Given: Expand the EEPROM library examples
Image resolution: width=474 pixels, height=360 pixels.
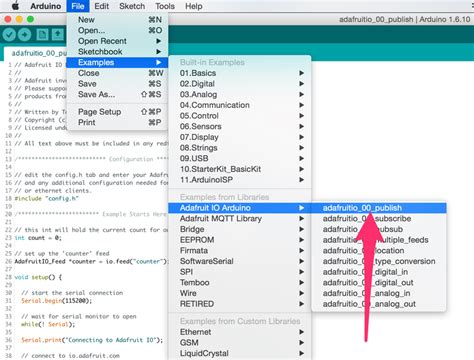Looking at the screenshot, I should pos(240,240).
